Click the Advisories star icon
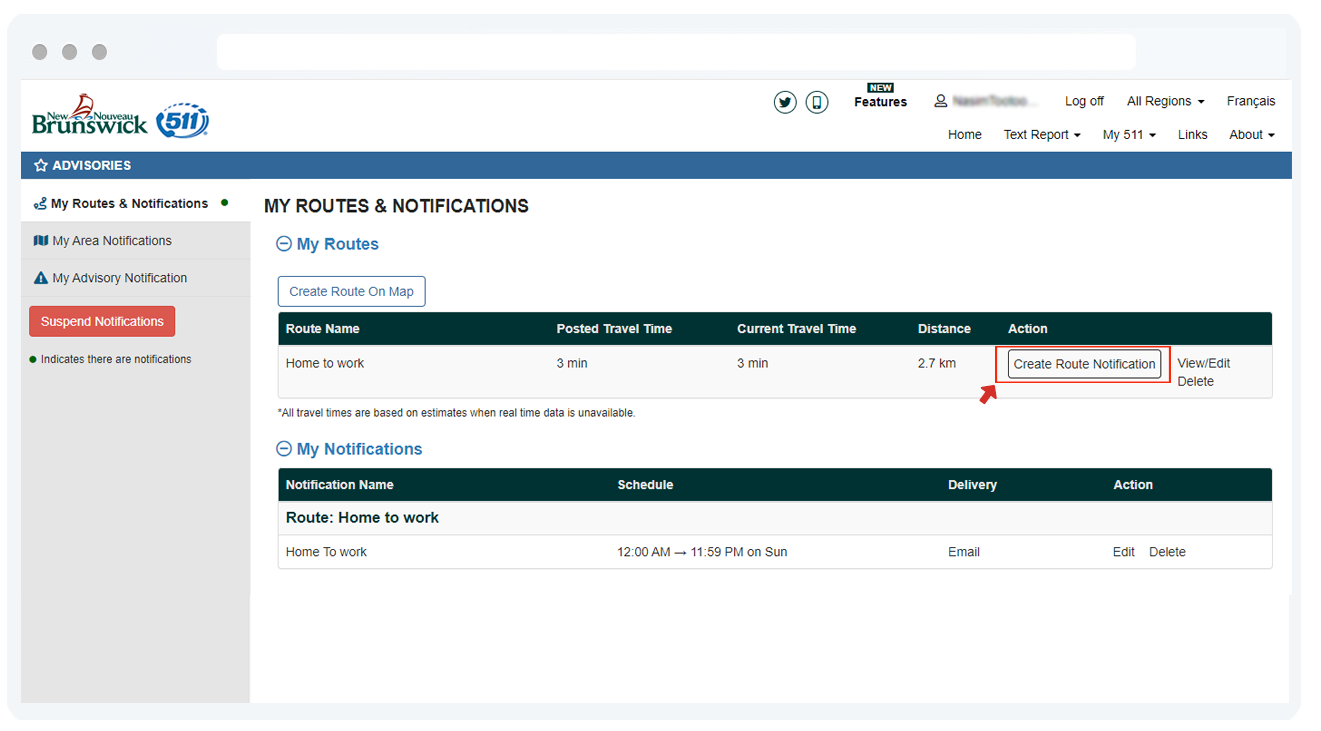Viewport: 1321px width, 731px height. 41,165
